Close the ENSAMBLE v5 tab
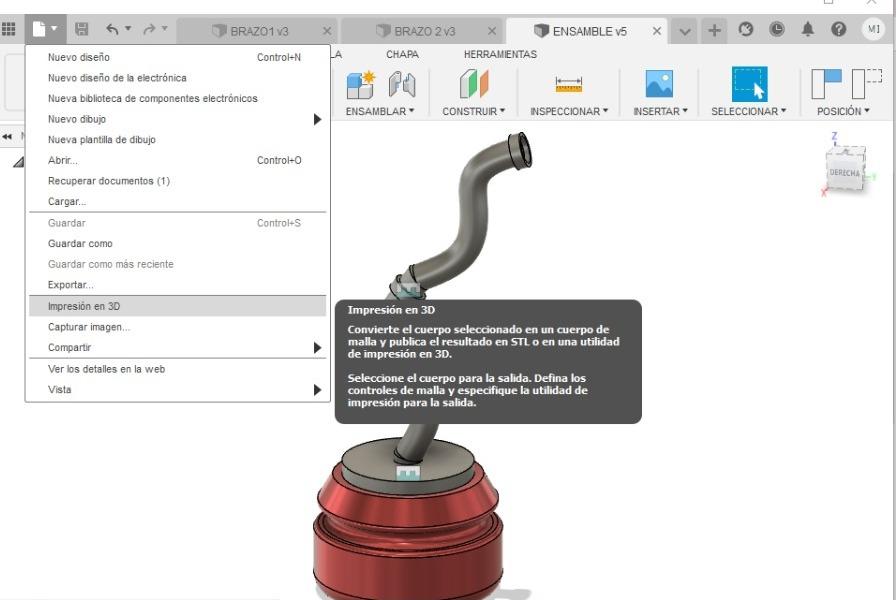 point(657,31)
